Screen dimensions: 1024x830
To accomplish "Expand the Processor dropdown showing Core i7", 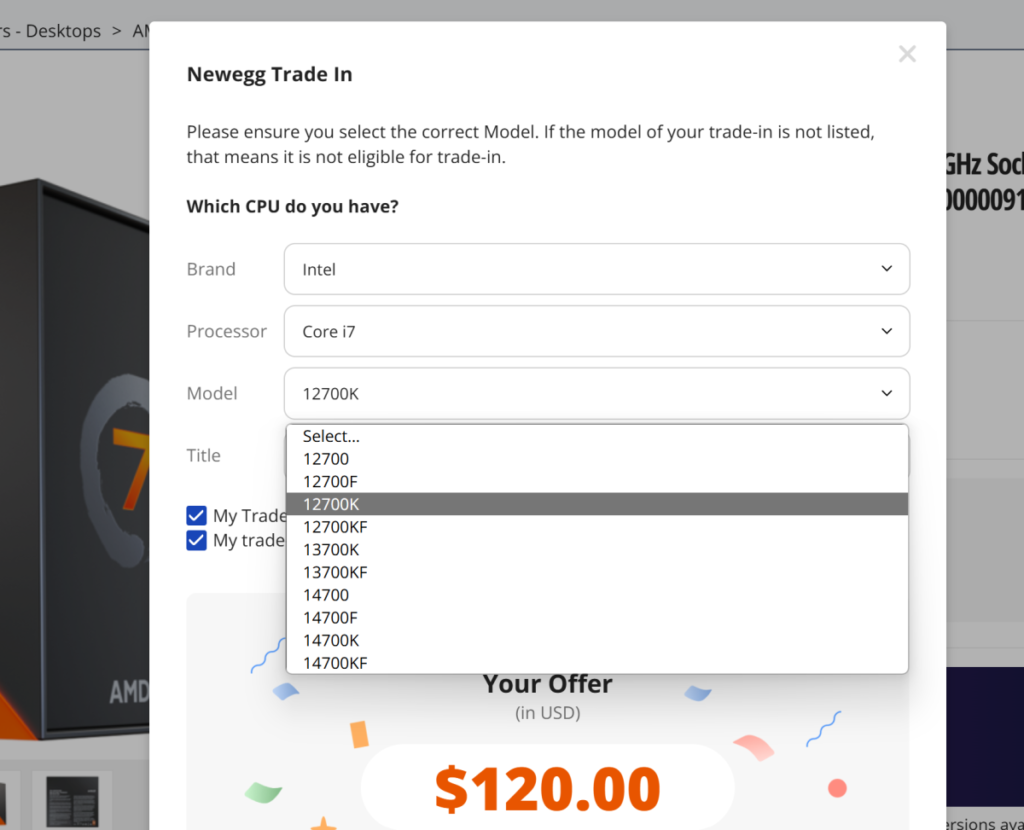I will coord(596,331).
